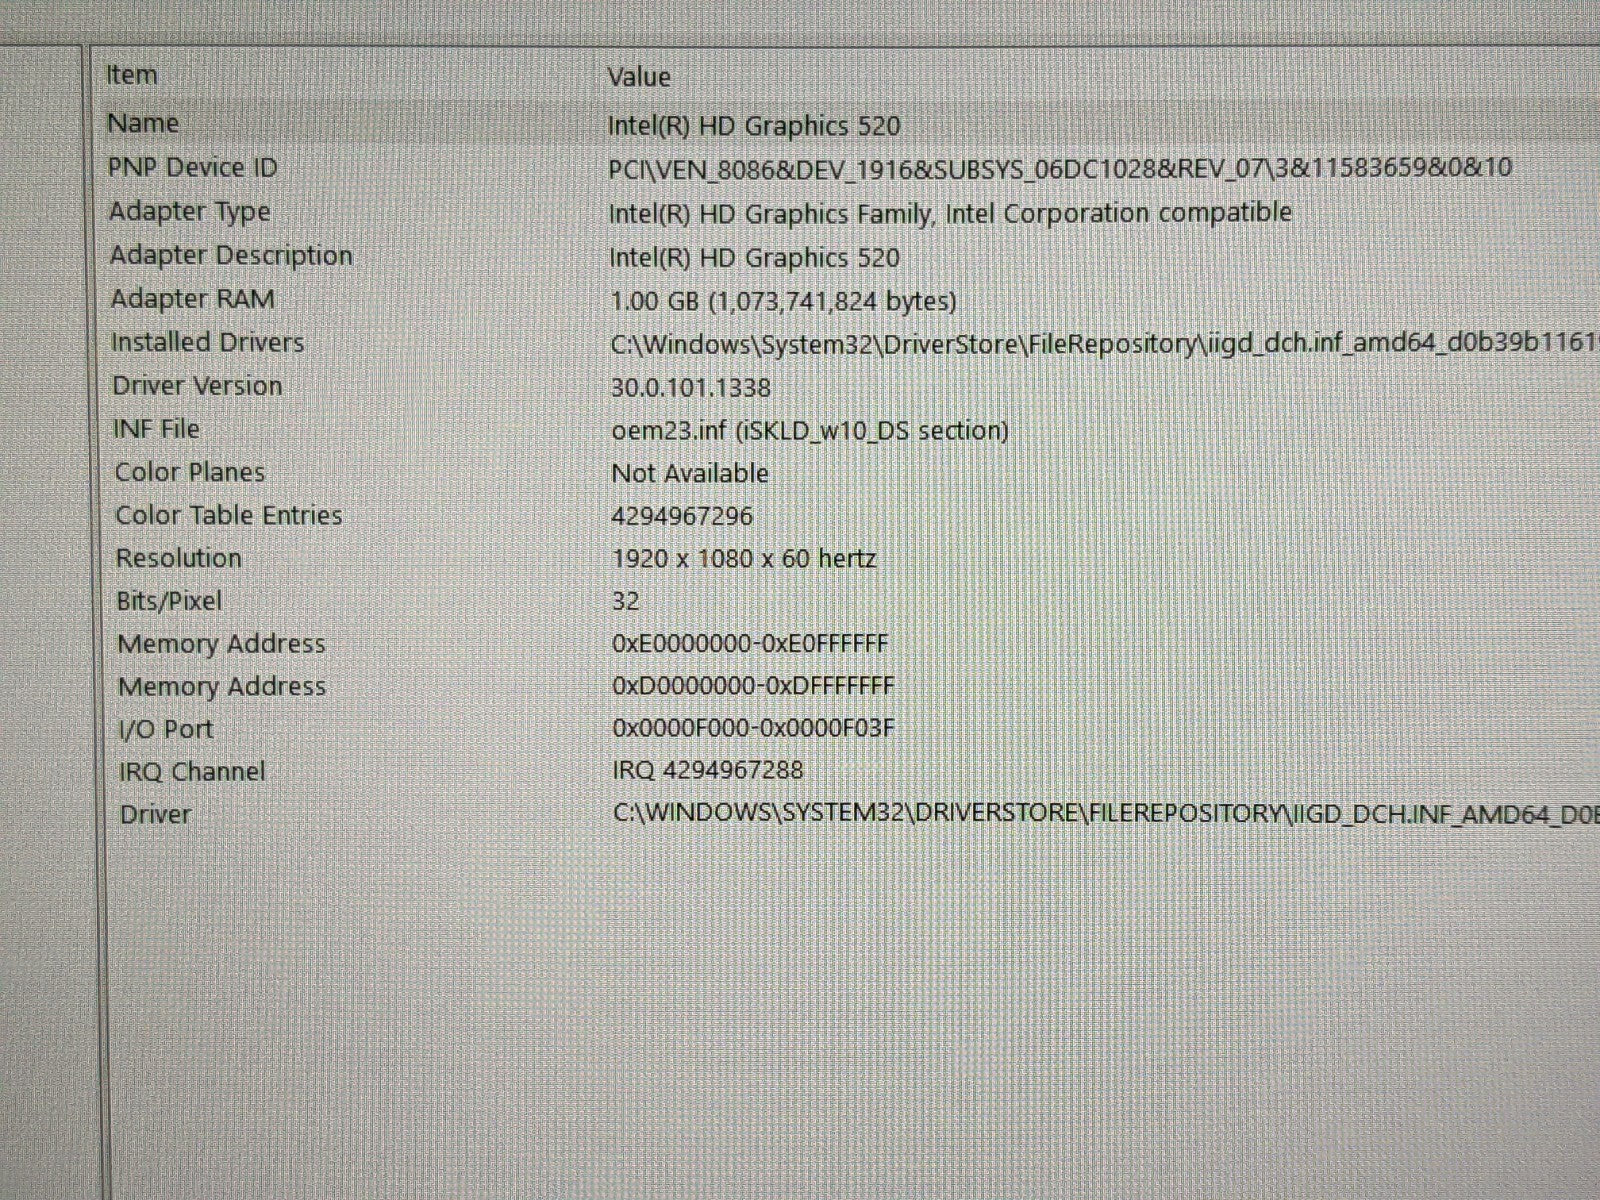Viewport: 1600px width, 1200px height.
Task: Select the Adapter RAM row
Action: pyautogui.click(x=192, y=299)
